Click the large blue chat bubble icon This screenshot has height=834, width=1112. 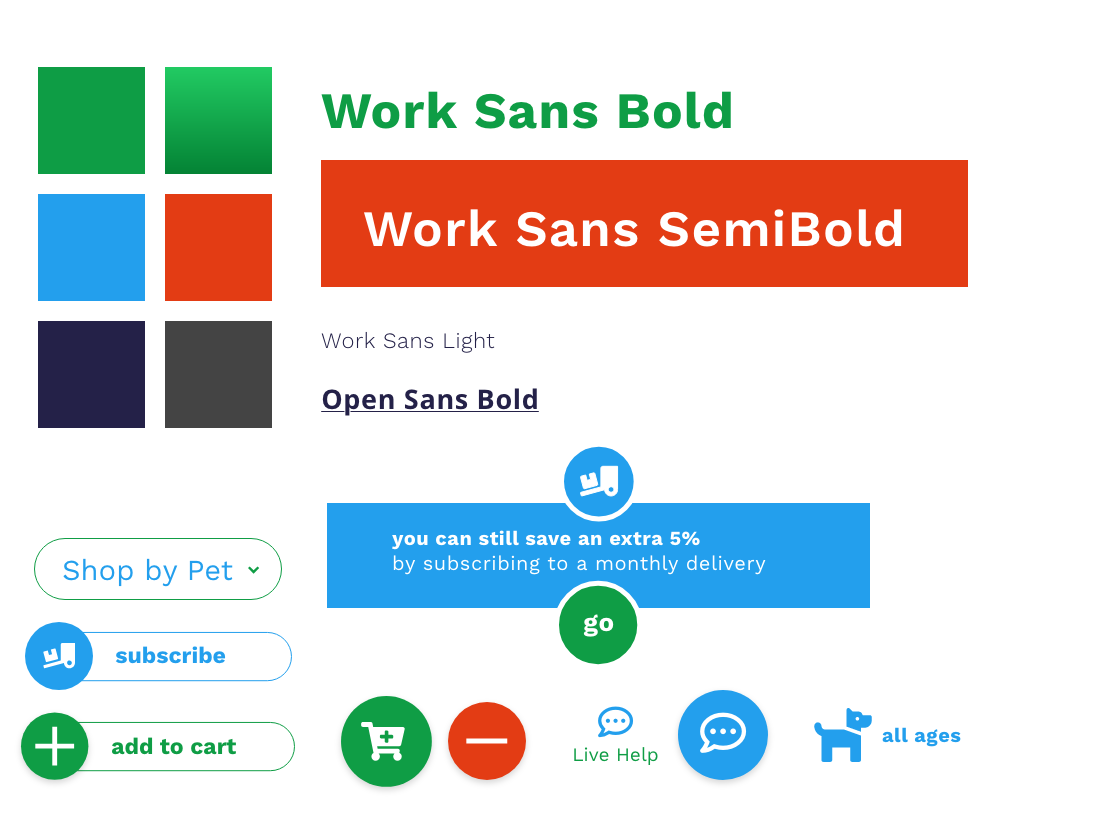(x=723, y=735)
